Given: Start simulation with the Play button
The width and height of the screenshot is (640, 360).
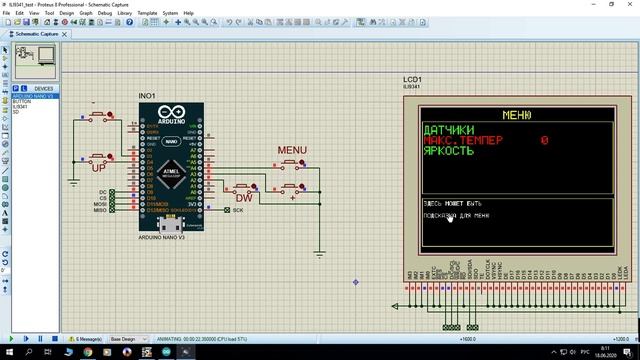Looking at the screenshot, I should 11,339.
